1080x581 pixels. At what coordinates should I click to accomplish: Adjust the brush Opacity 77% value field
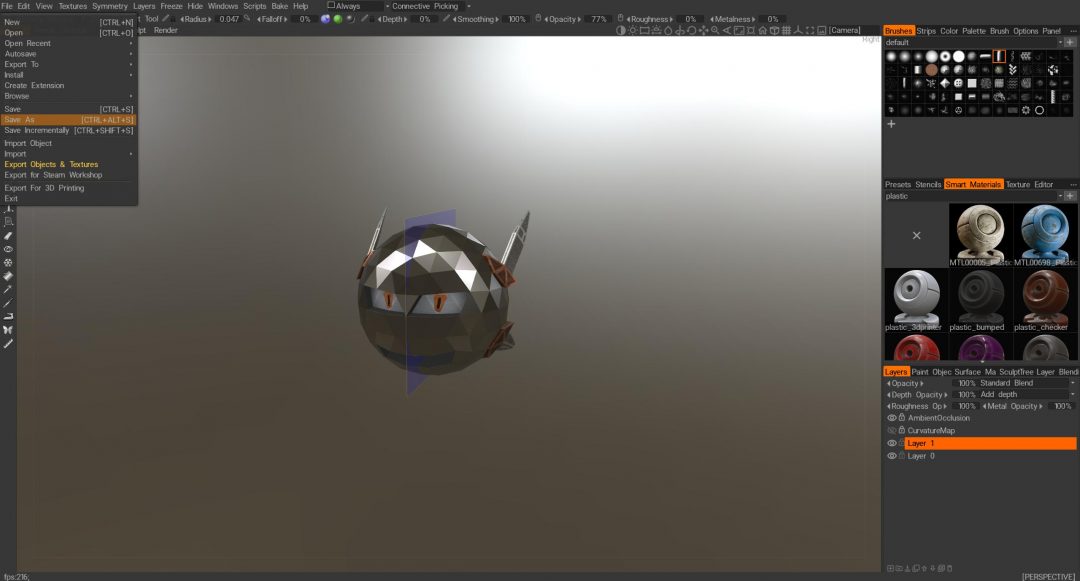[599, 19]
